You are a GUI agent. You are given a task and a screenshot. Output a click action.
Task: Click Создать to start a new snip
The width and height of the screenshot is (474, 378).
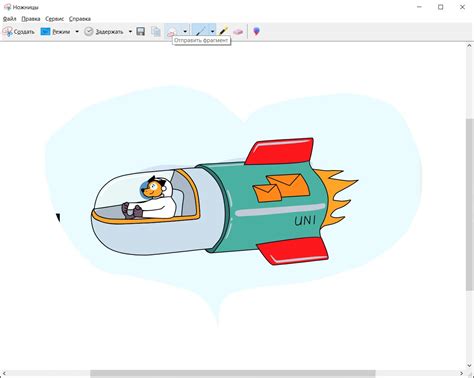pos(19,32)
